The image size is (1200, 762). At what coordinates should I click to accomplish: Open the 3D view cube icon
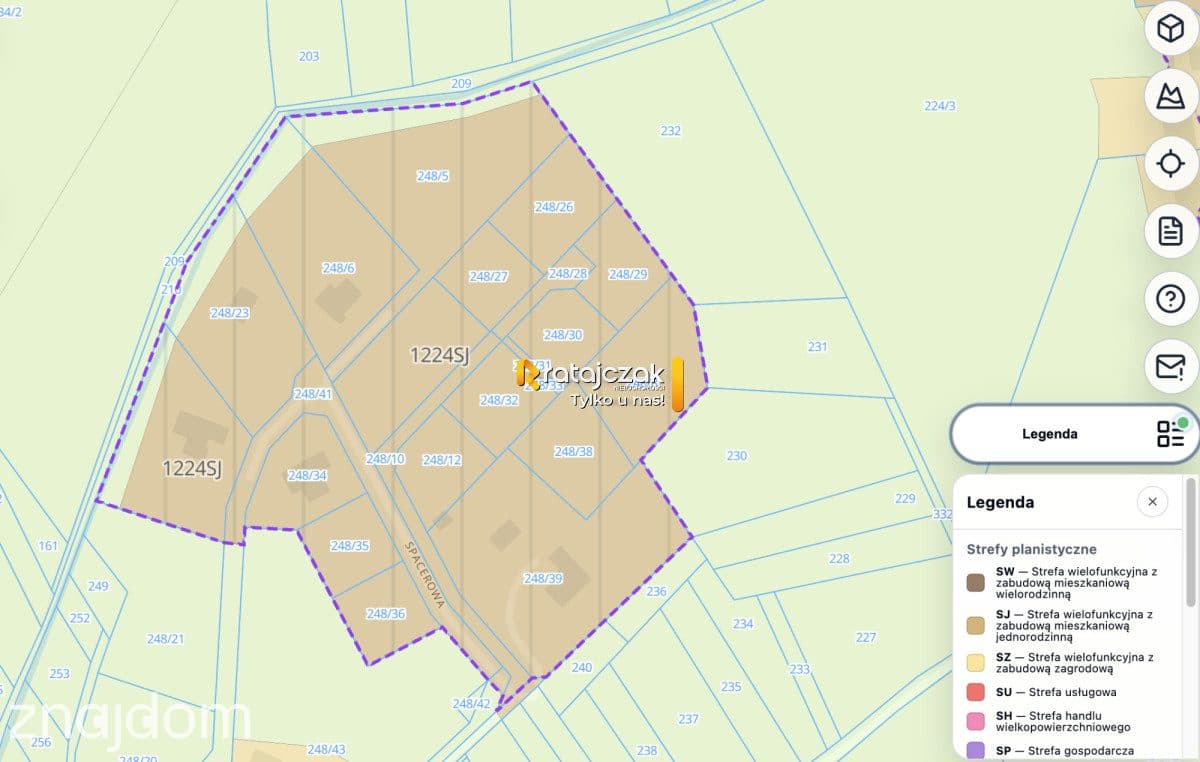point(1170,30)
